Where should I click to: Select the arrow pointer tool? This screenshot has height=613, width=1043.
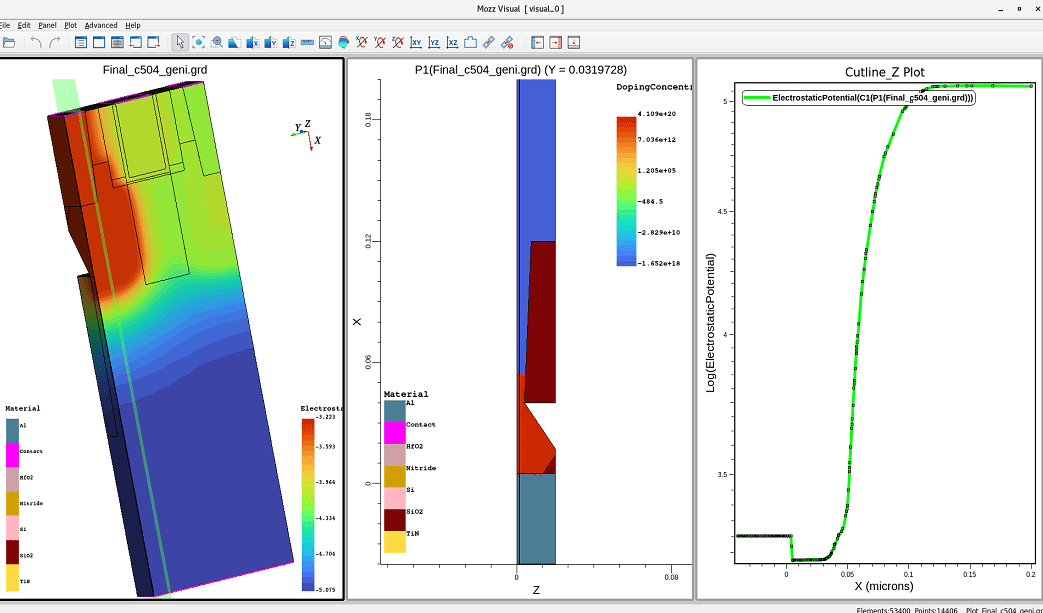[x=180, y=43]
